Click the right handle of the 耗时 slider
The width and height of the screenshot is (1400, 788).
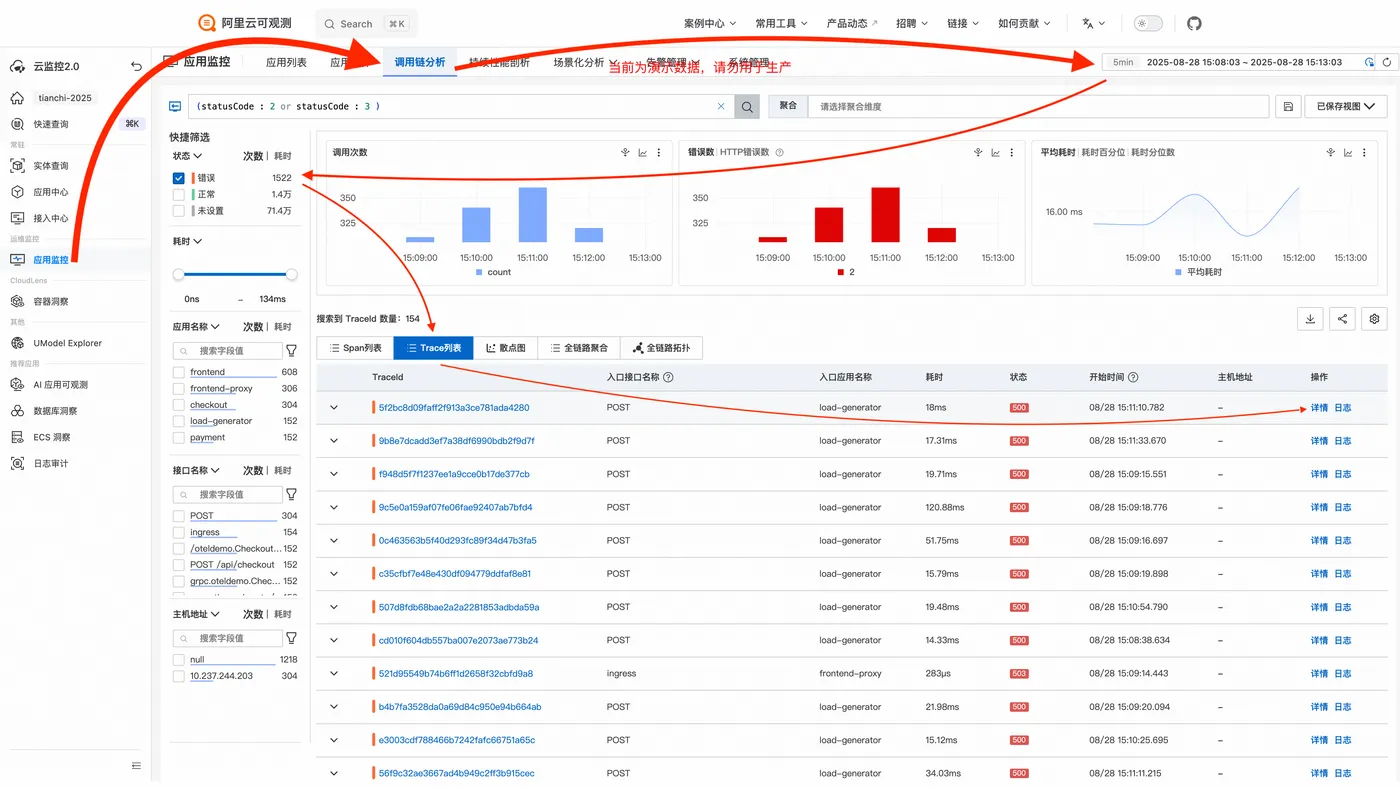click(x=292, y=274)
